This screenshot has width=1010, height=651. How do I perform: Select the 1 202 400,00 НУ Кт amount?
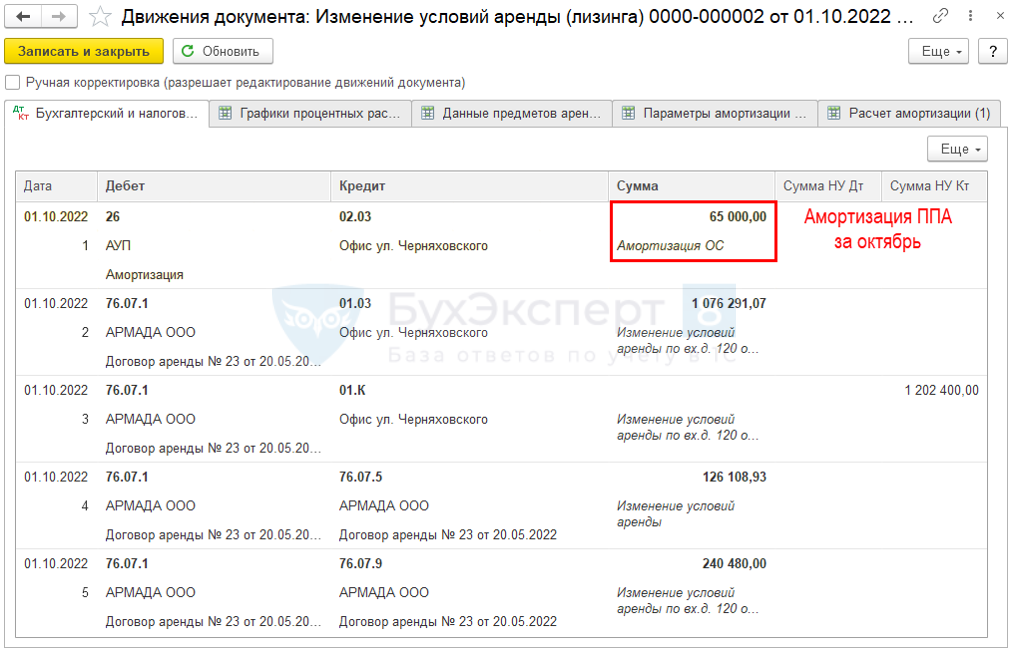[941, 390]
